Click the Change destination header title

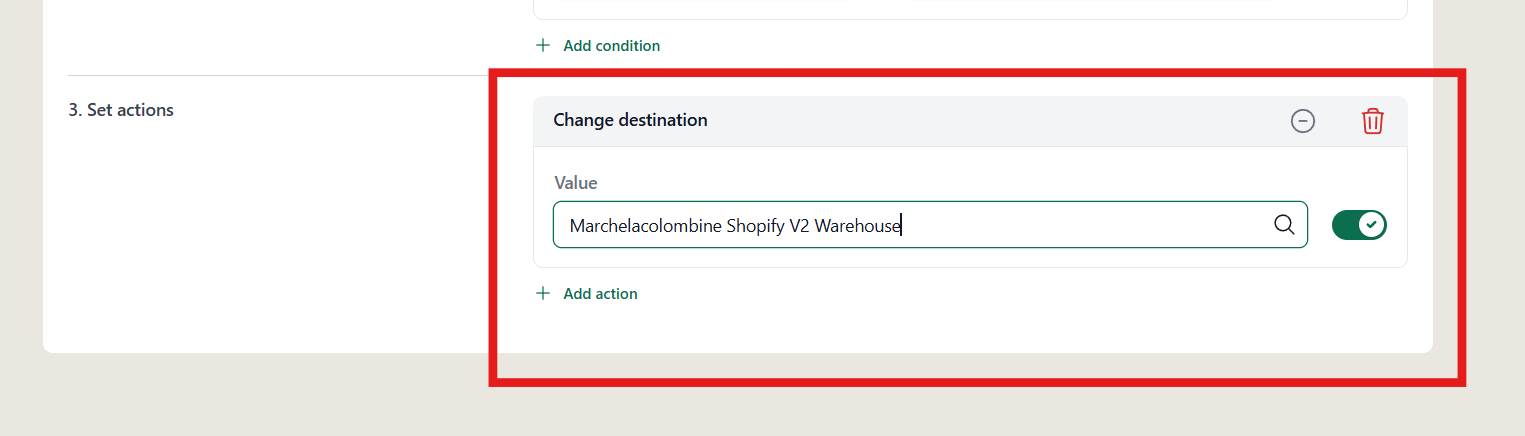630,120
